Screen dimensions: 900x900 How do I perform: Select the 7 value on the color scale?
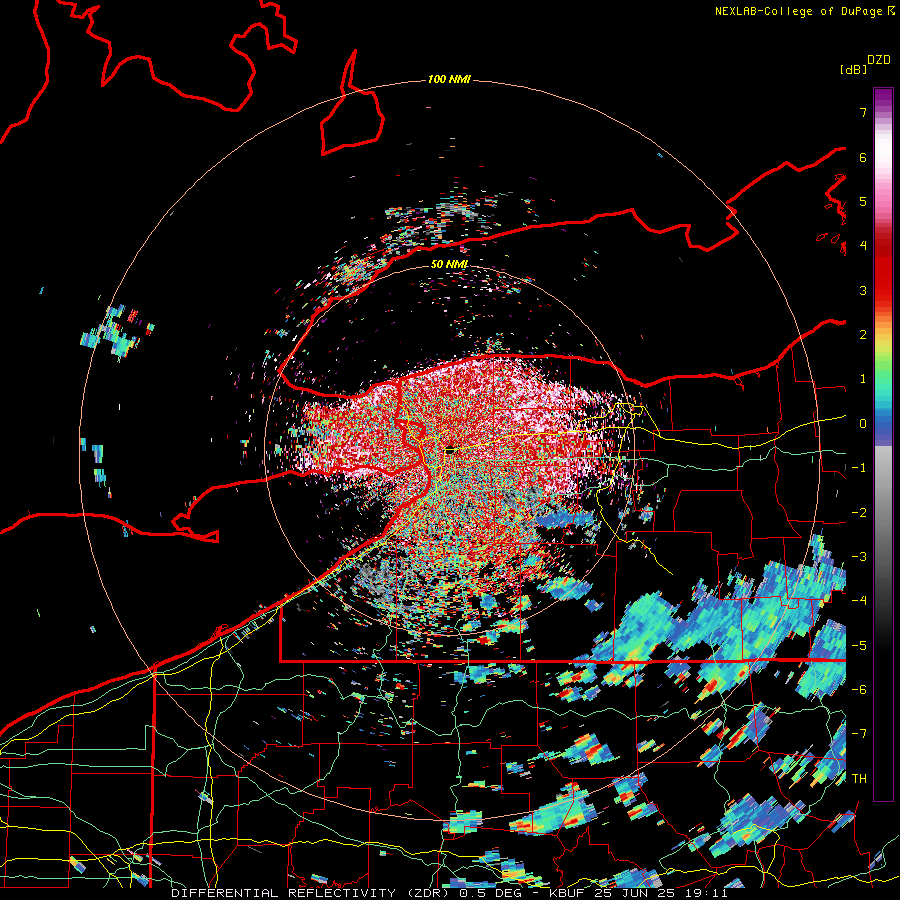point(863,112)
